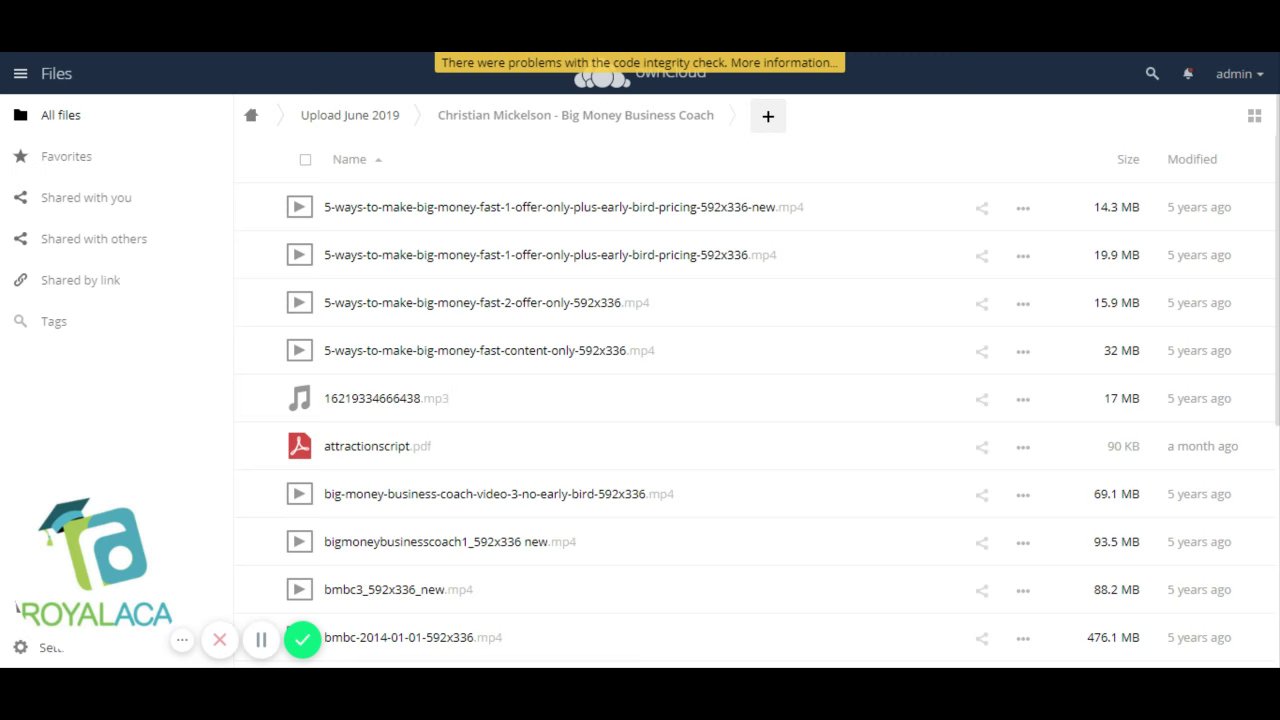Viewport: 1280px width, 720px height.
Task: Open more actions for the mp3 file
Action: coord(1023,400)
